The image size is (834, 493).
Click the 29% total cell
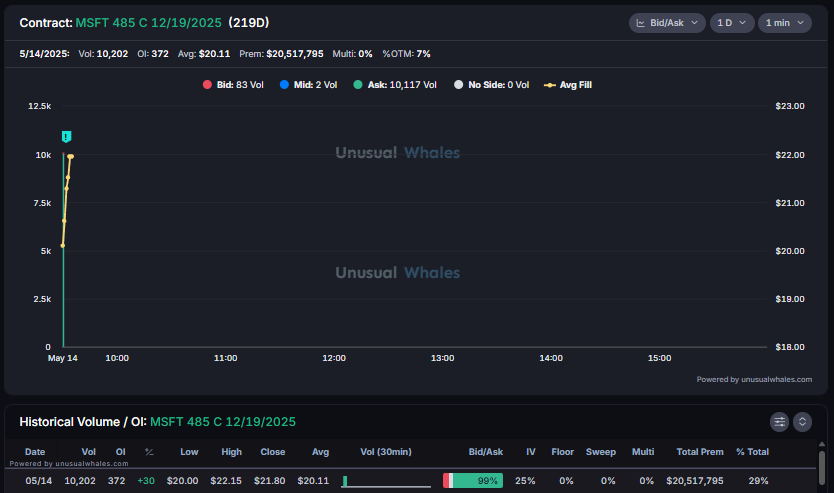(x=758, y=481)
